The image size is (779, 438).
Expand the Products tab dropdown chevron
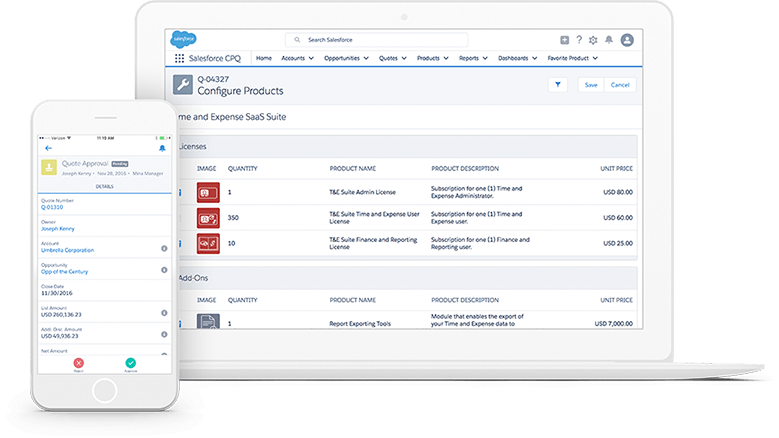point(446,59)
